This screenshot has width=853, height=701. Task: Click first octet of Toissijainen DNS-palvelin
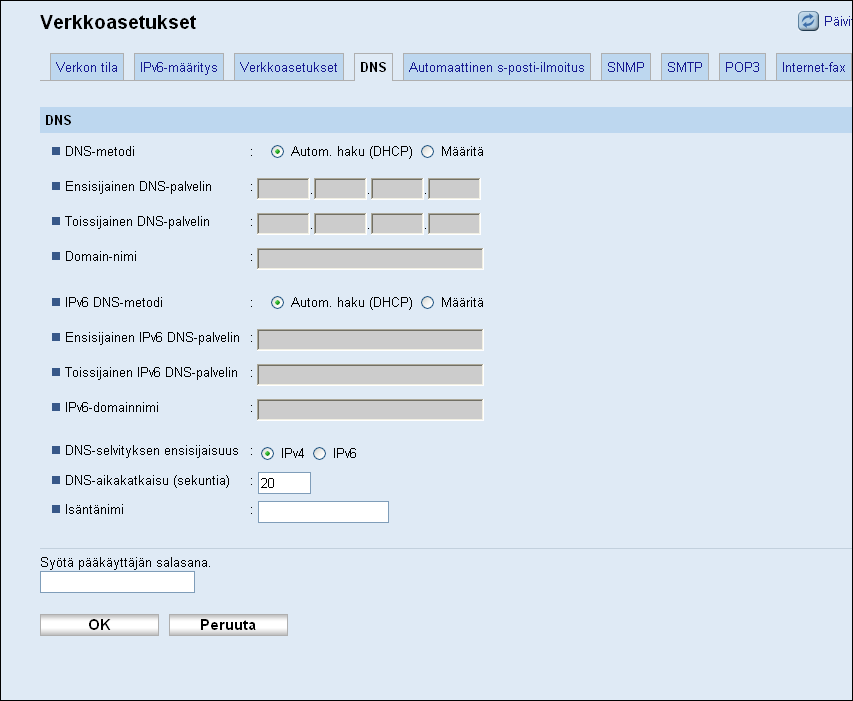point(283,224)
